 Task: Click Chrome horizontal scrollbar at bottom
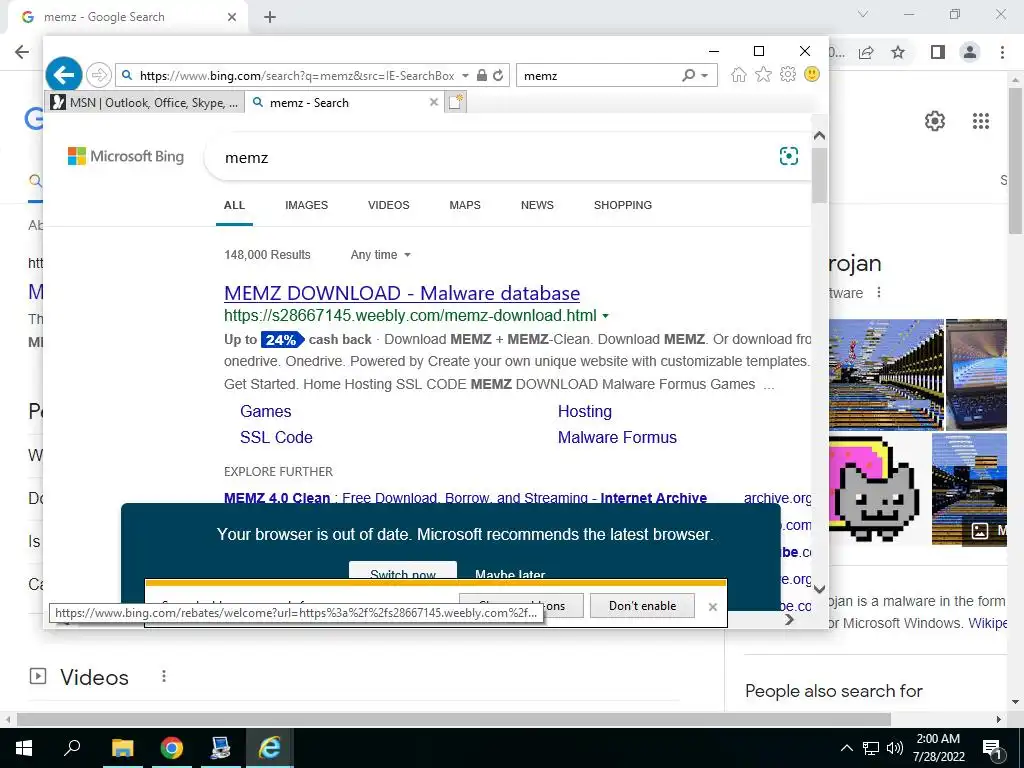(454, 719)
